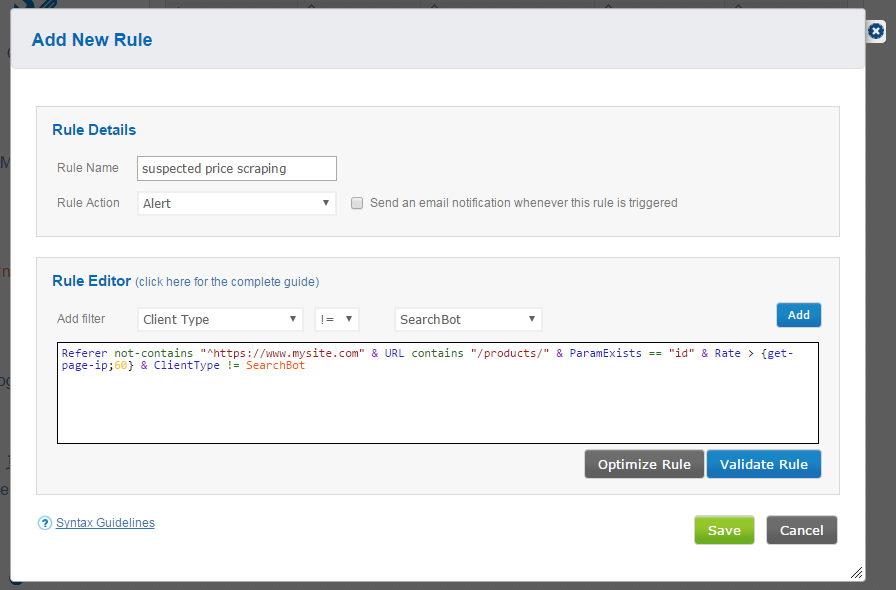Click the 'SearchBot' token in the rule text

275,365
